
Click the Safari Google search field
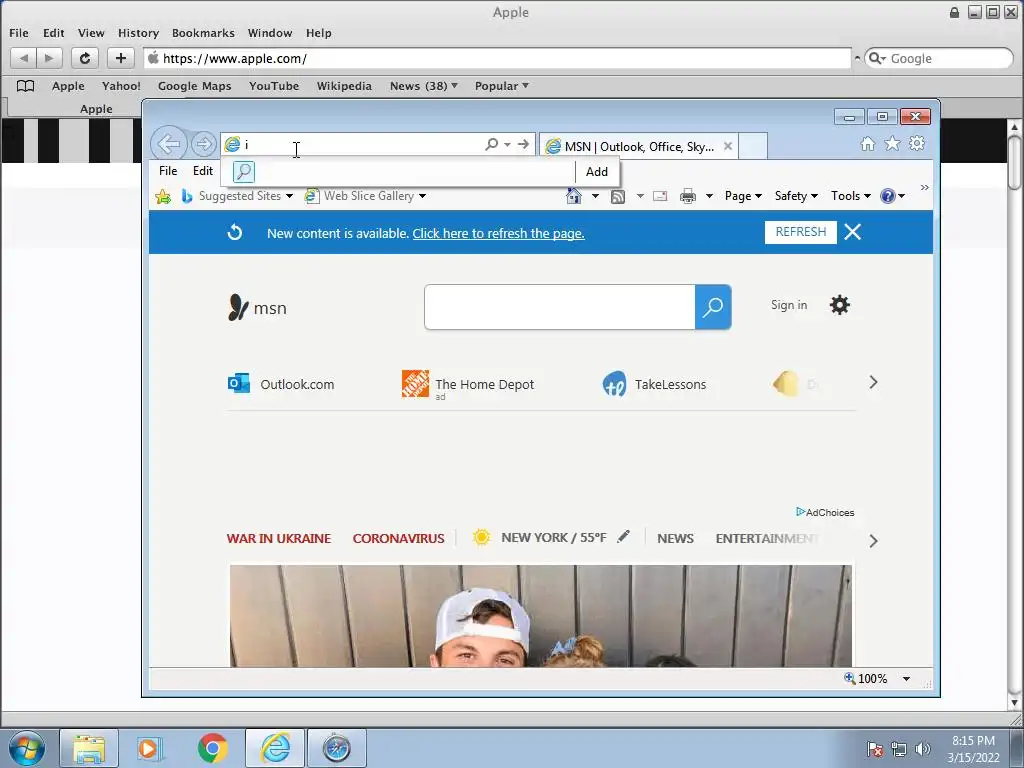(x=939, y=58)
